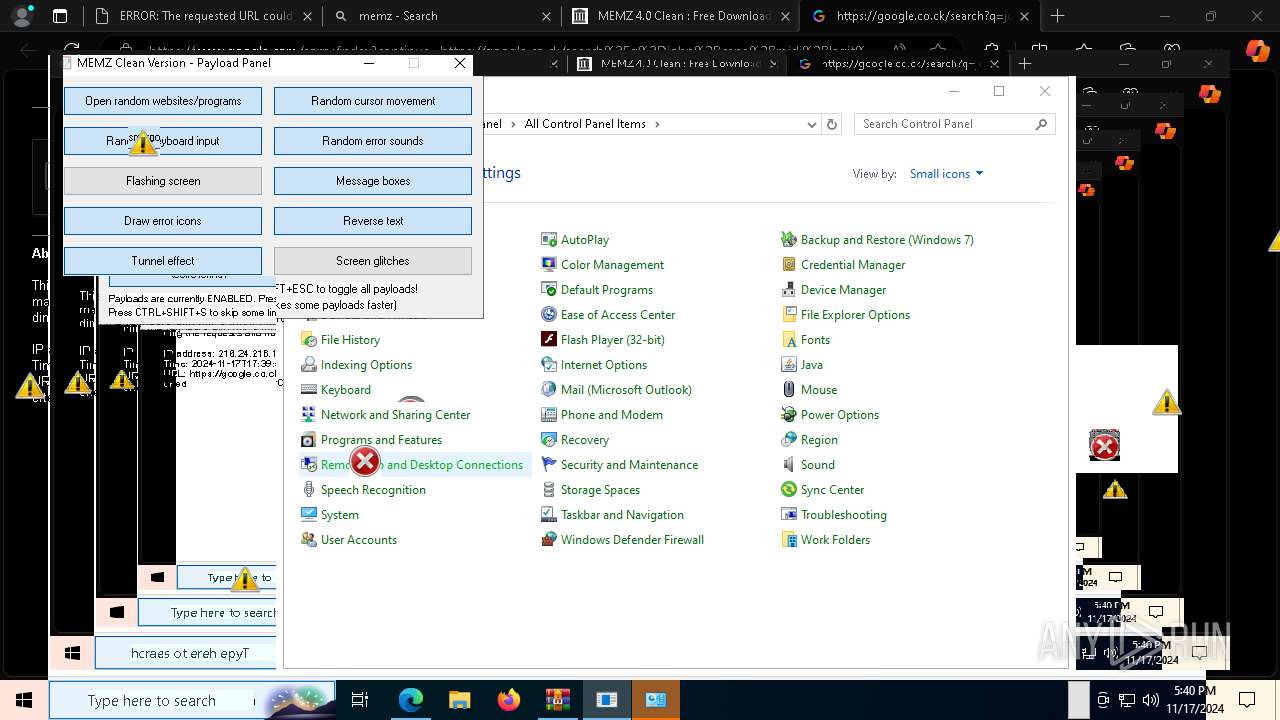Select the google.co.ck search tab
The height and width of the screenshot is (720, 1280).
[920, 16]
